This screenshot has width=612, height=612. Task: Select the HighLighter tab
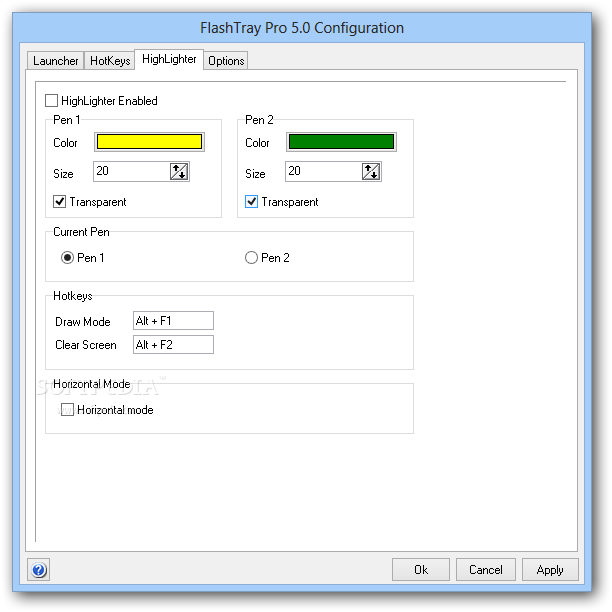[x=169, y=59]
